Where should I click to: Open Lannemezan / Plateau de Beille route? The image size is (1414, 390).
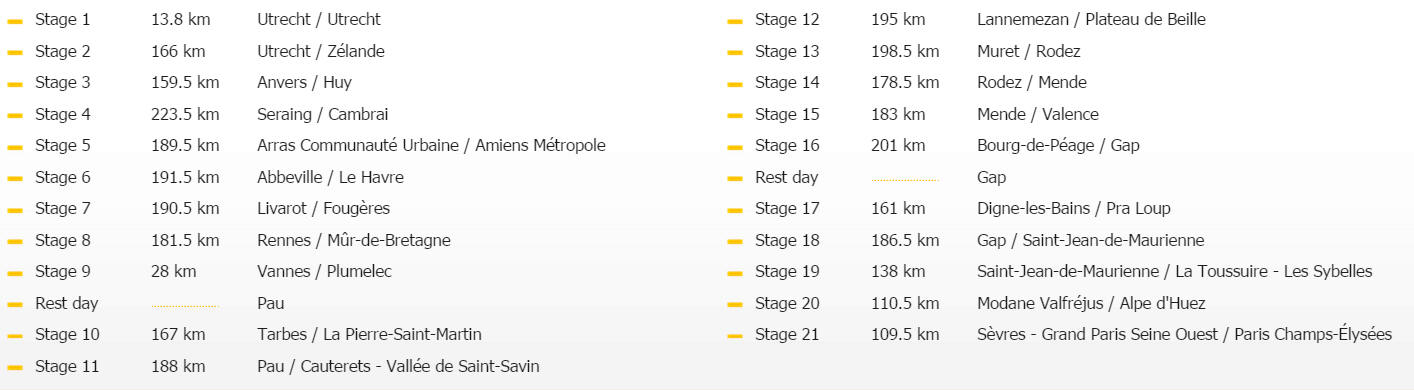coord(1091,19)
